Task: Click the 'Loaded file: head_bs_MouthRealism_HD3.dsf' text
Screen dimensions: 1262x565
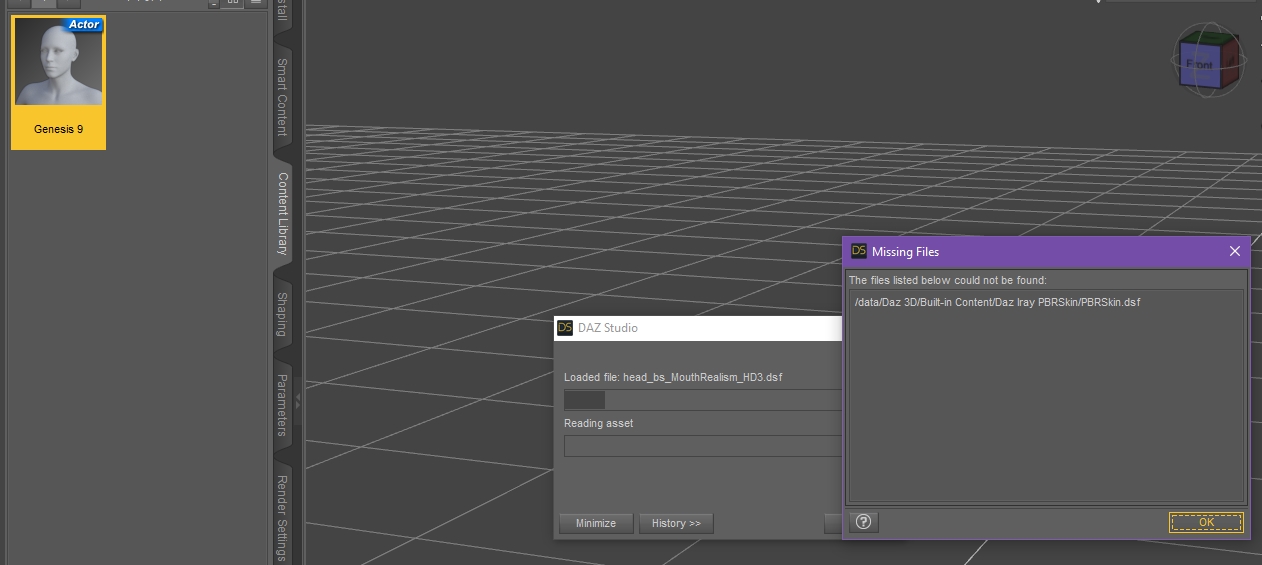Action: click(673, 377)
